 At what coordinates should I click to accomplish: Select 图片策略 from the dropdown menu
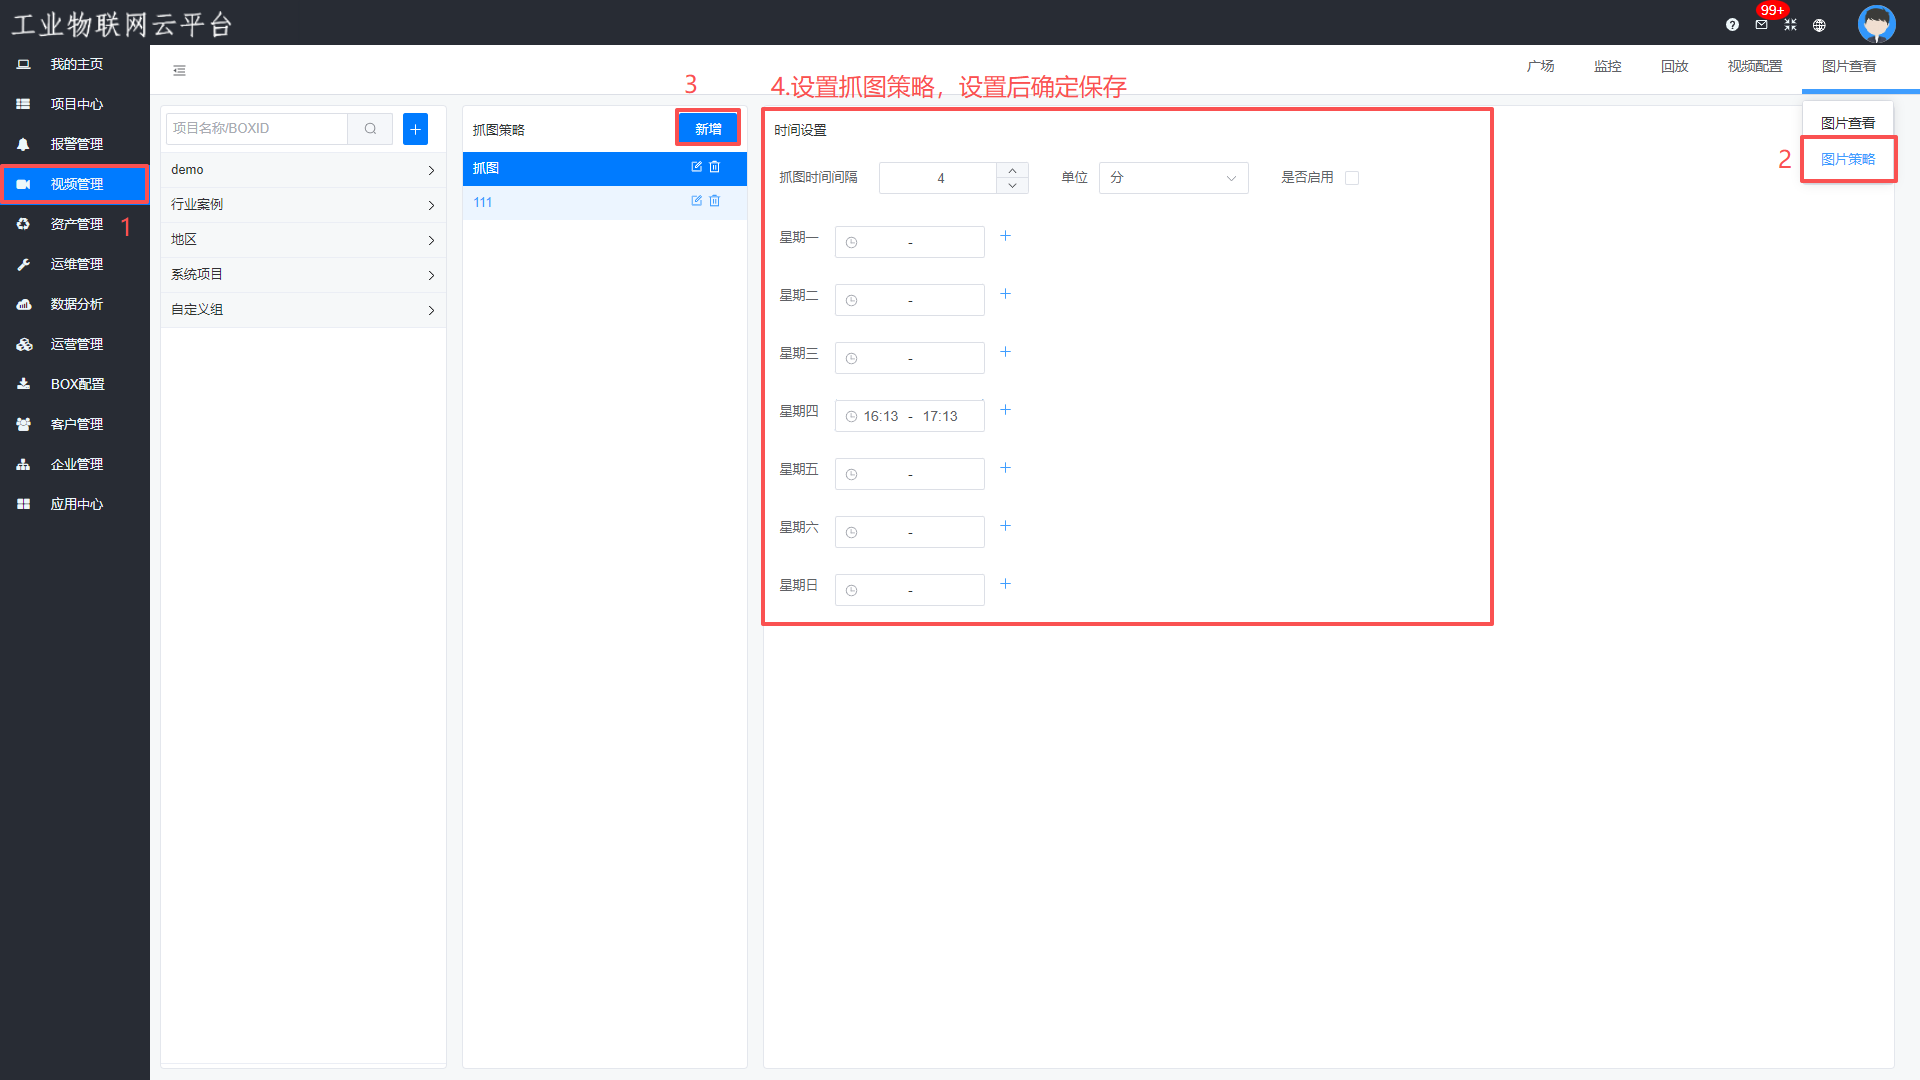(x=1847, y=159)
